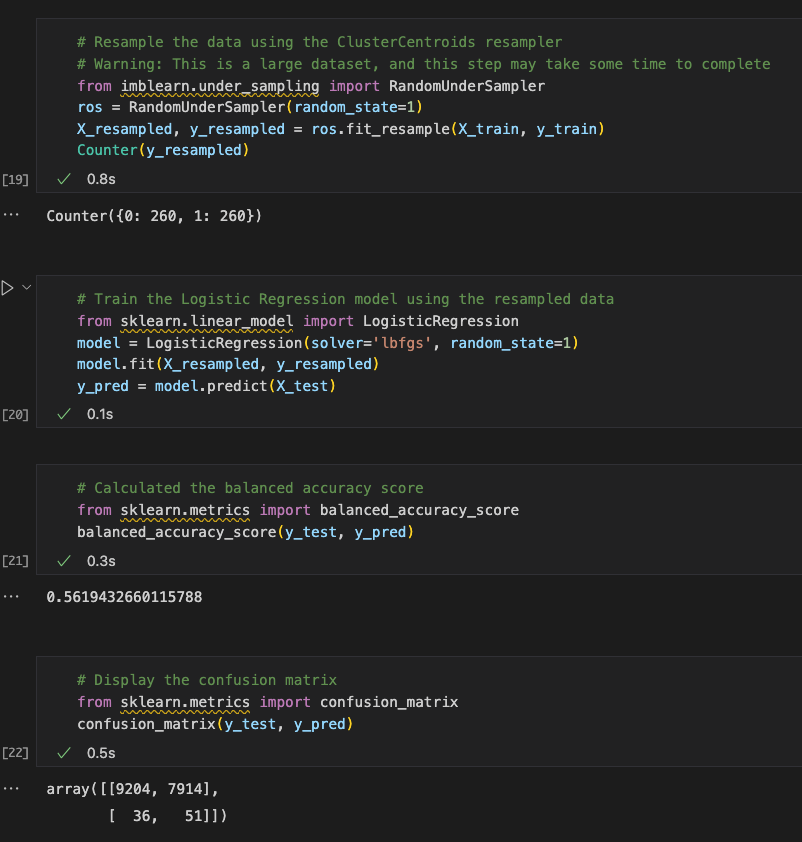Click the Counter({0: 260, 1: 260}) output

(x=154, y=216)
